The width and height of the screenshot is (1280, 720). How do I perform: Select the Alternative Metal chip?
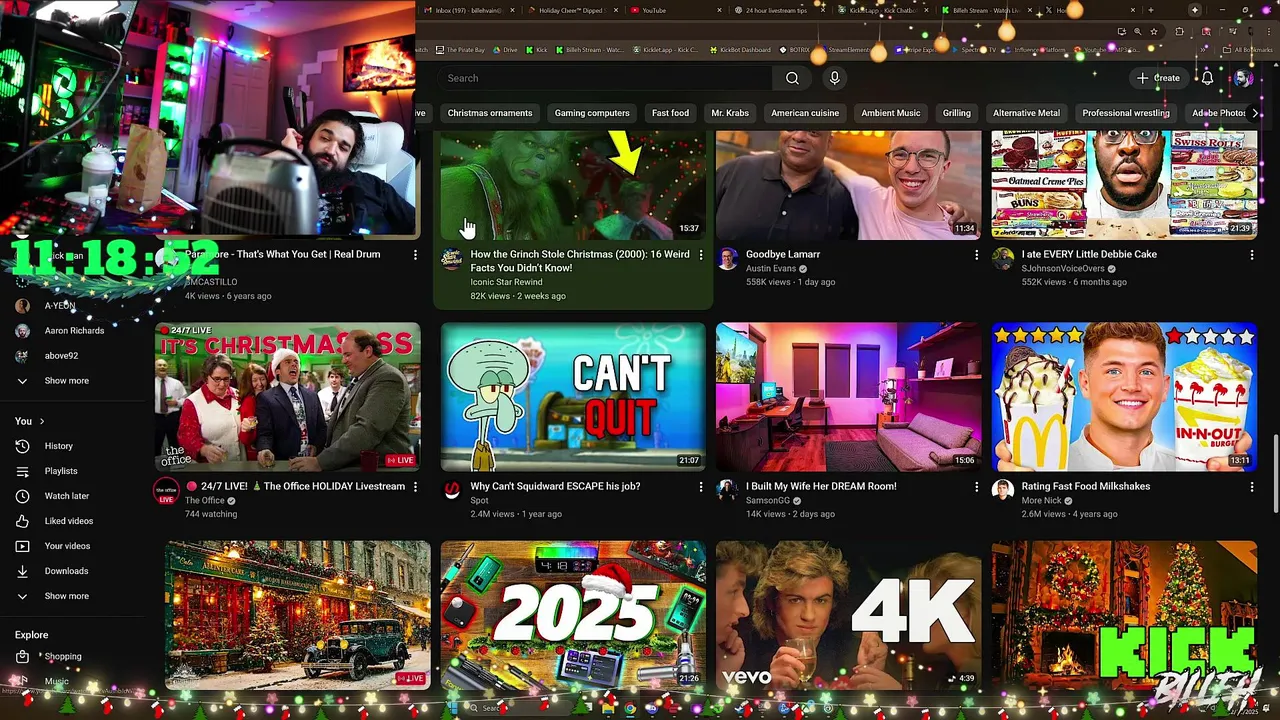[1026, 113]
